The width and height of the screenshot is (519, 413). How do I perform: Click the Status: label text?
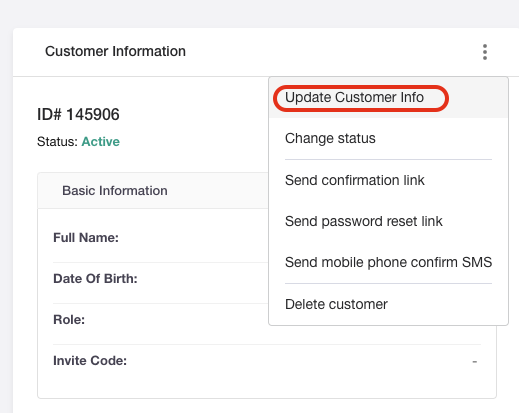coord(57,142)
